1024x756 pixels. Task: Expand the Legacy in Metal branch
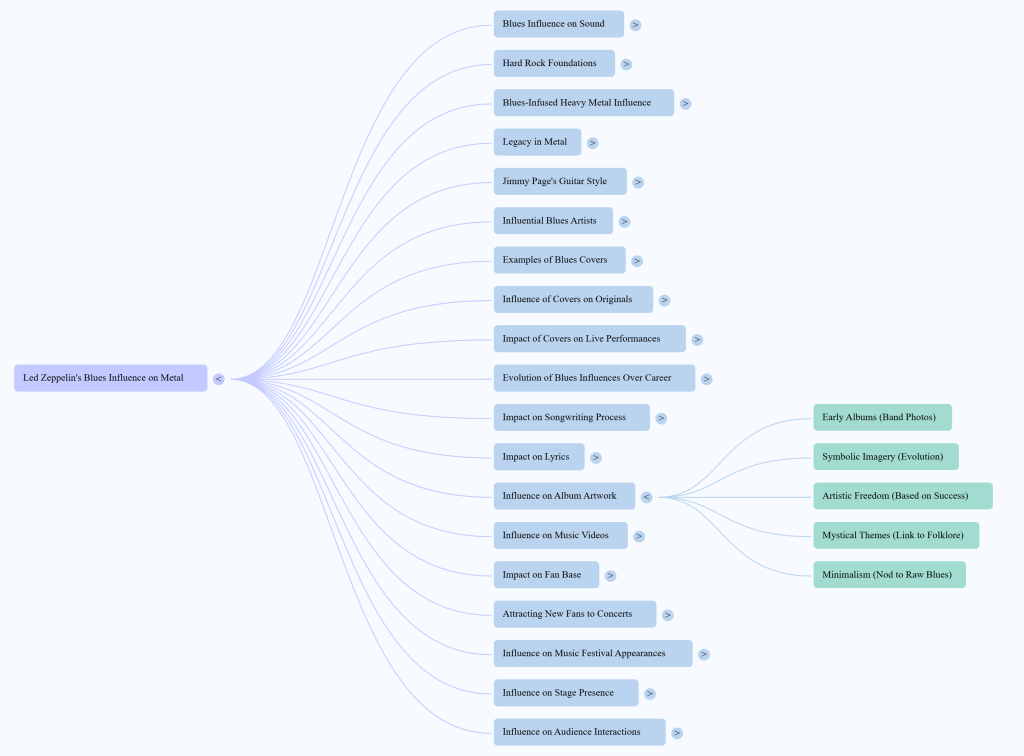(592, 143)
